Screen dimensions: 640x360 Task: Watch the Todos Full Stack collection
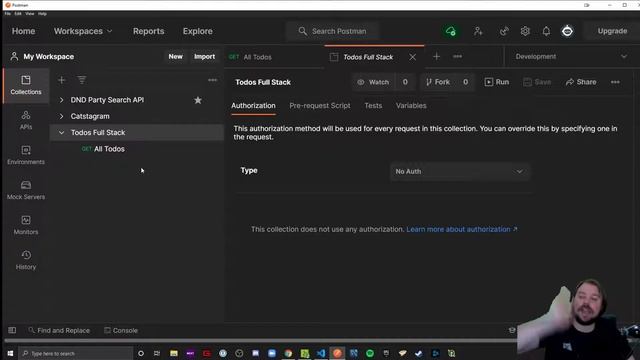tap(373, 82)
